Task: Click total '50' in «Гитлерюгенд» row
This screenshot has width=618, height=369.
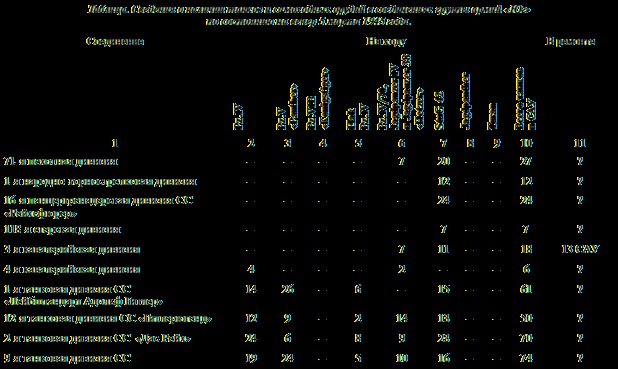Action: pyautogui.click(x=526, y=318)
